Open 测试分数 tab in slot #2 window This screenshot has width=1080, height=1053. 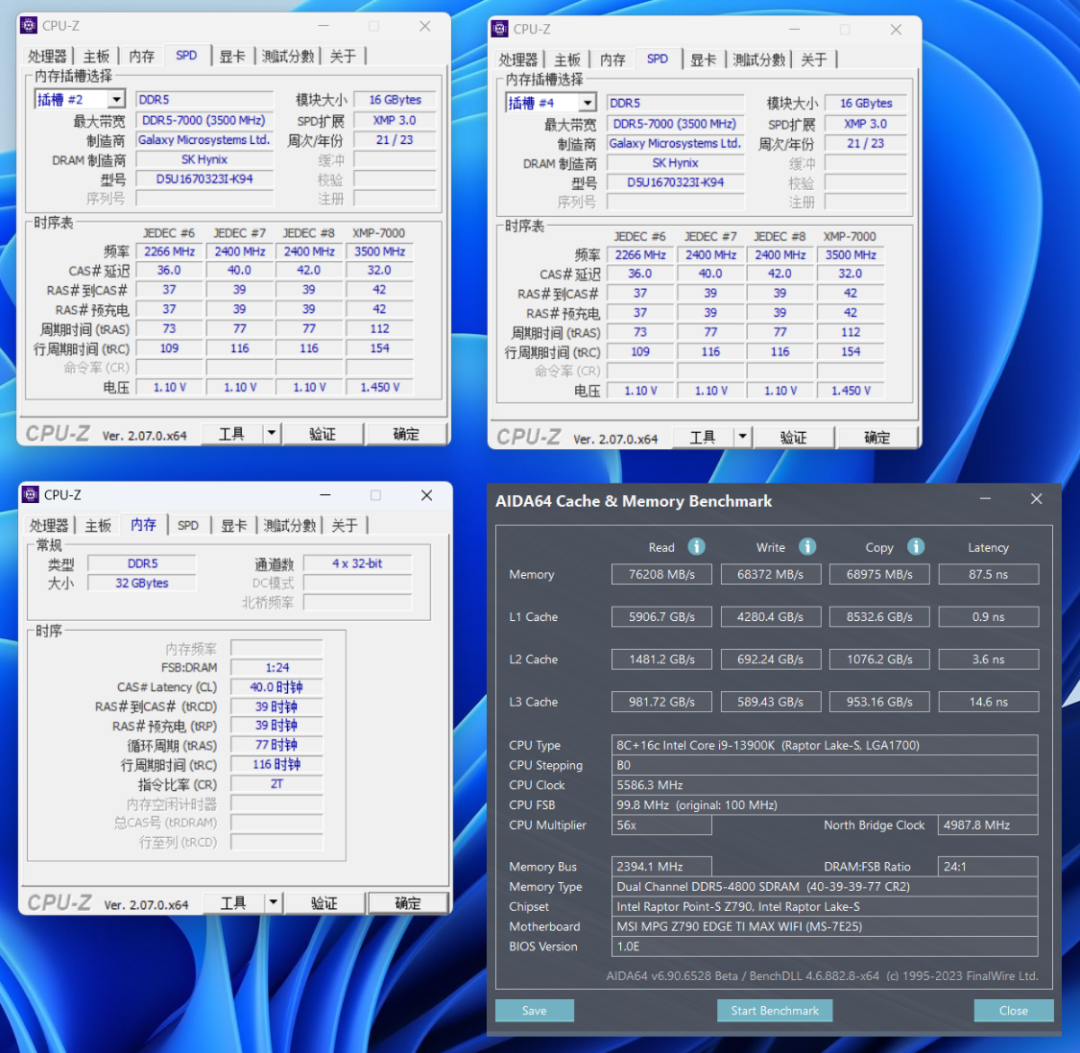pyautogui.click(x=288, y=56)
